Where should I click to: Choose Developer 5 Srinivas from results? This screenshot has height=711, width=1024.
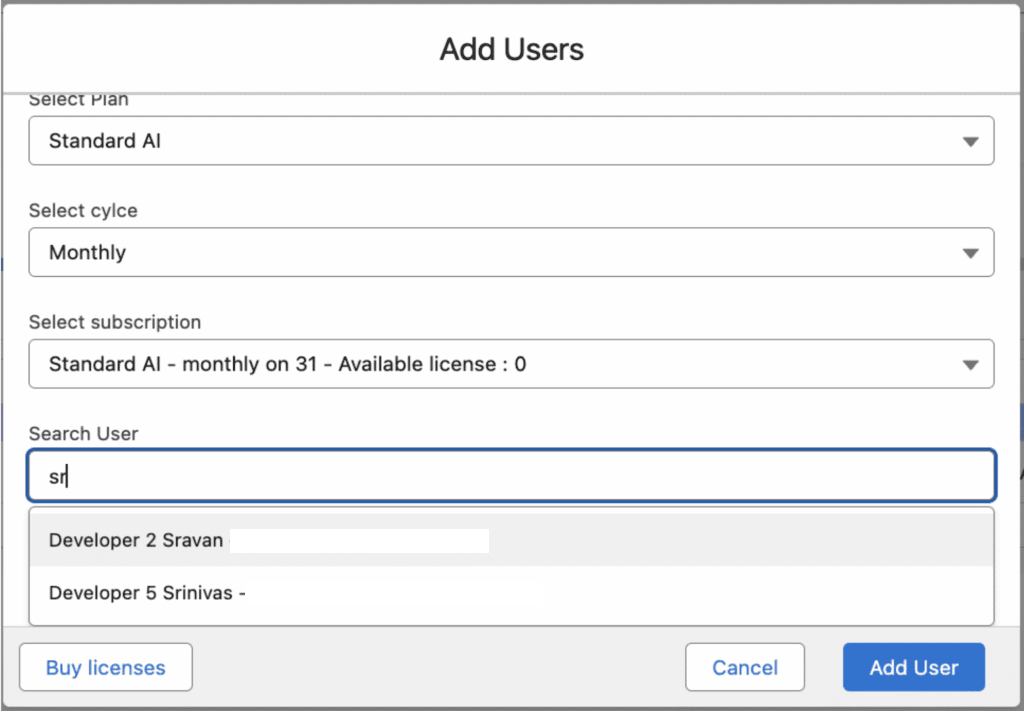point(511,593)
